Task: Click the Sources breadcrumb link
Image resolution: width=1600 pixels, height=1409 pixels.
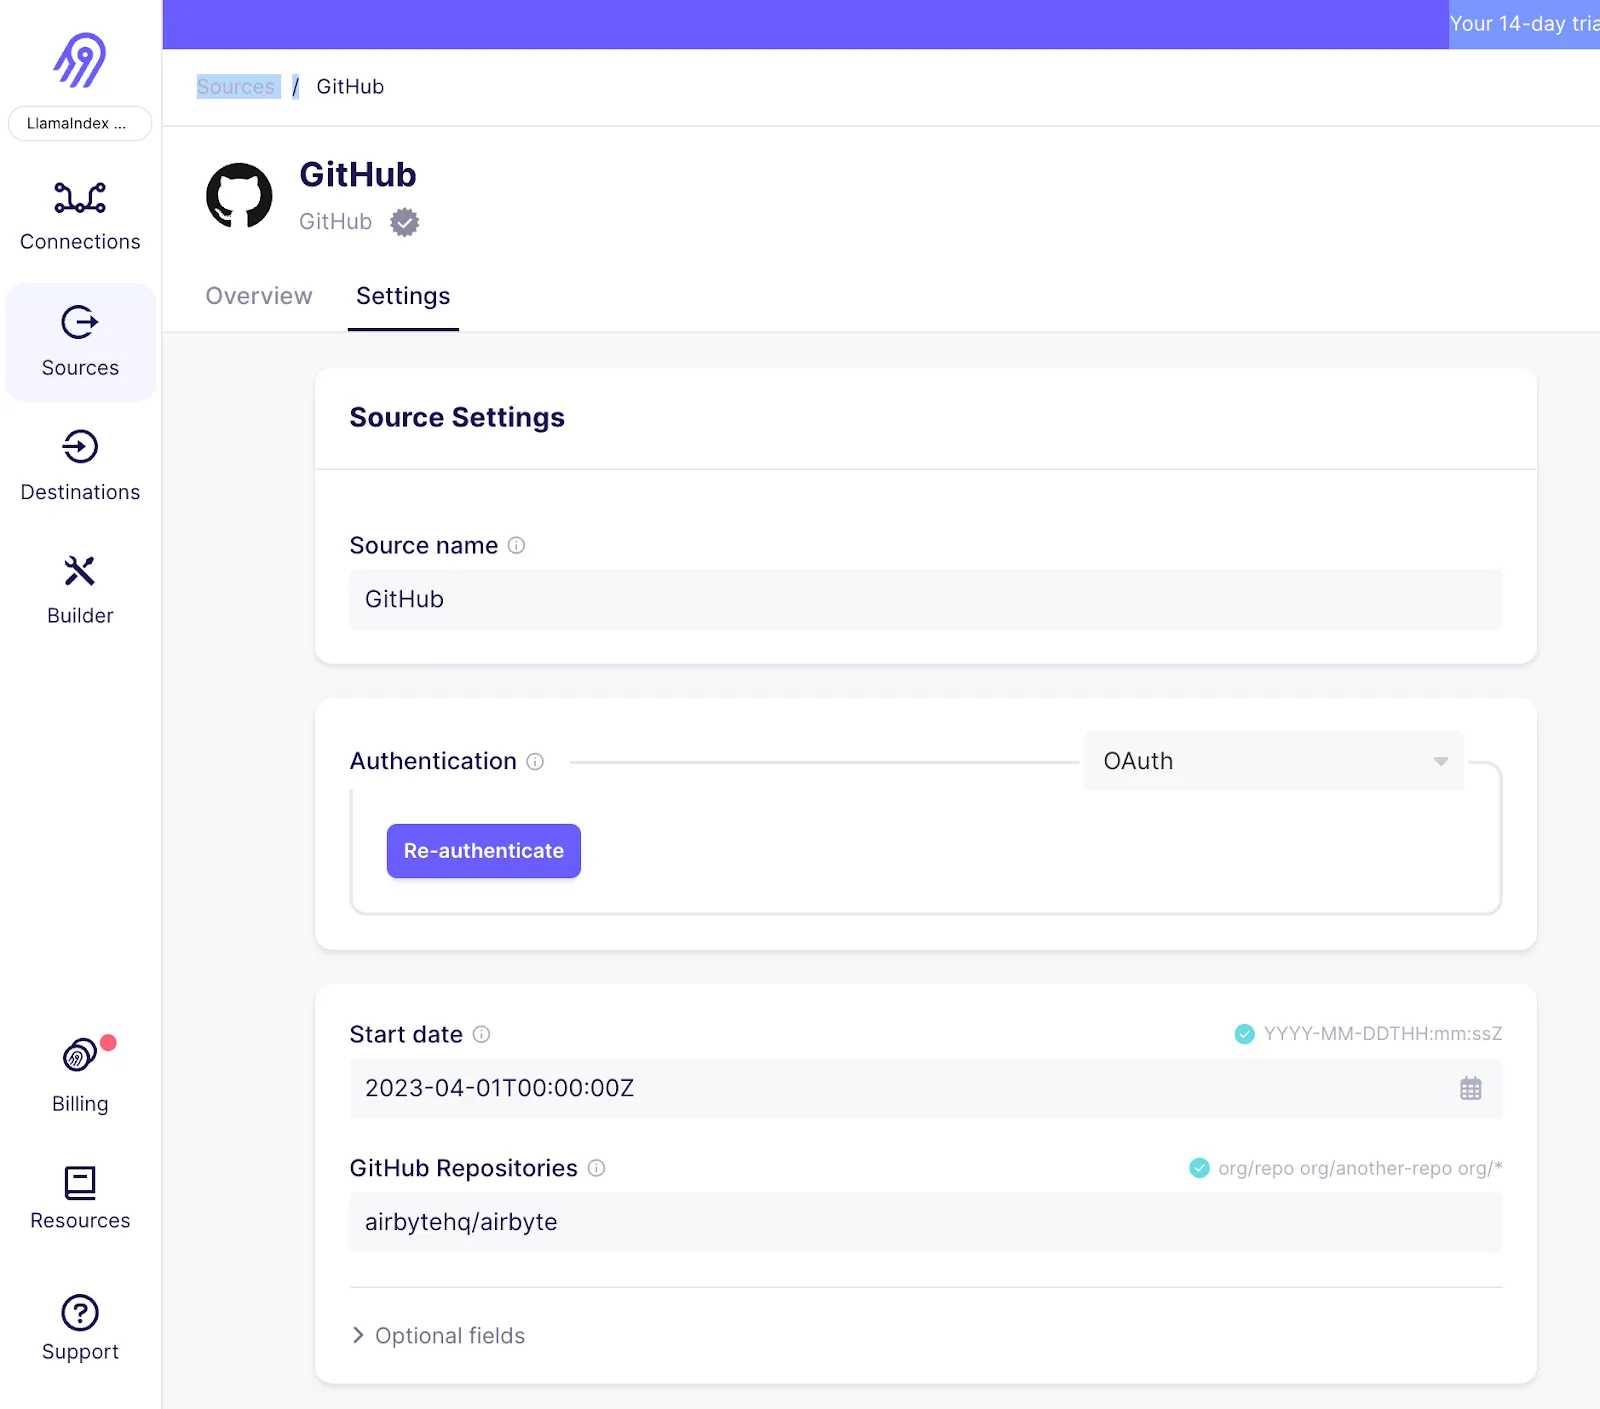Action: (x=236, y=87)
